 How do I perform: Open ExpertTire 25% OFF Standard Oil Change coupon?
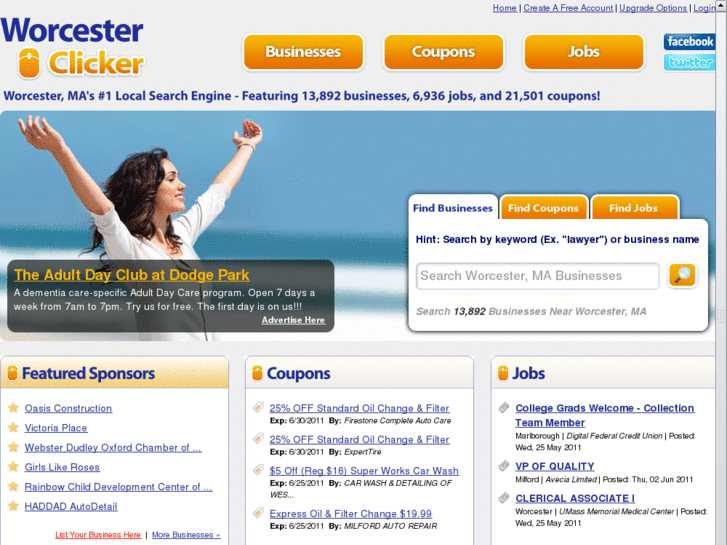(359, 440)
